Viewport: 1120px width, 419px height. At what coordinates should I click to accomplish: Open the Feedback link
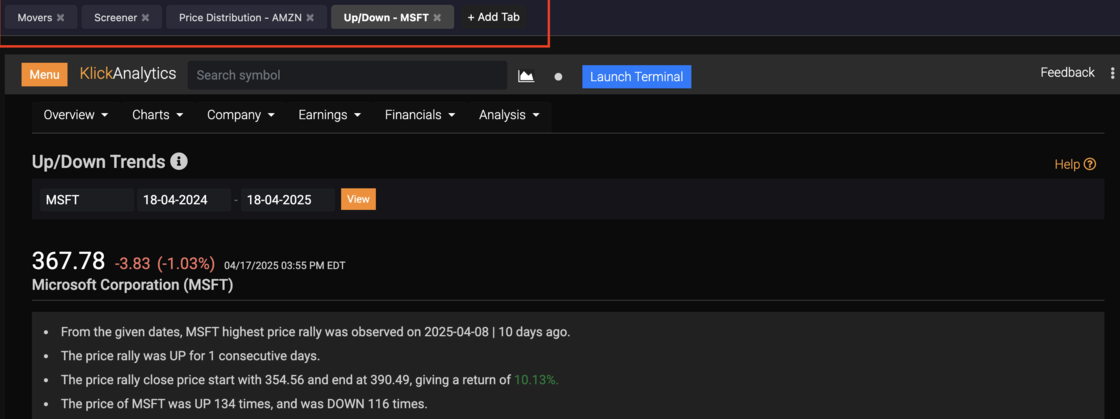point(1067,73)
